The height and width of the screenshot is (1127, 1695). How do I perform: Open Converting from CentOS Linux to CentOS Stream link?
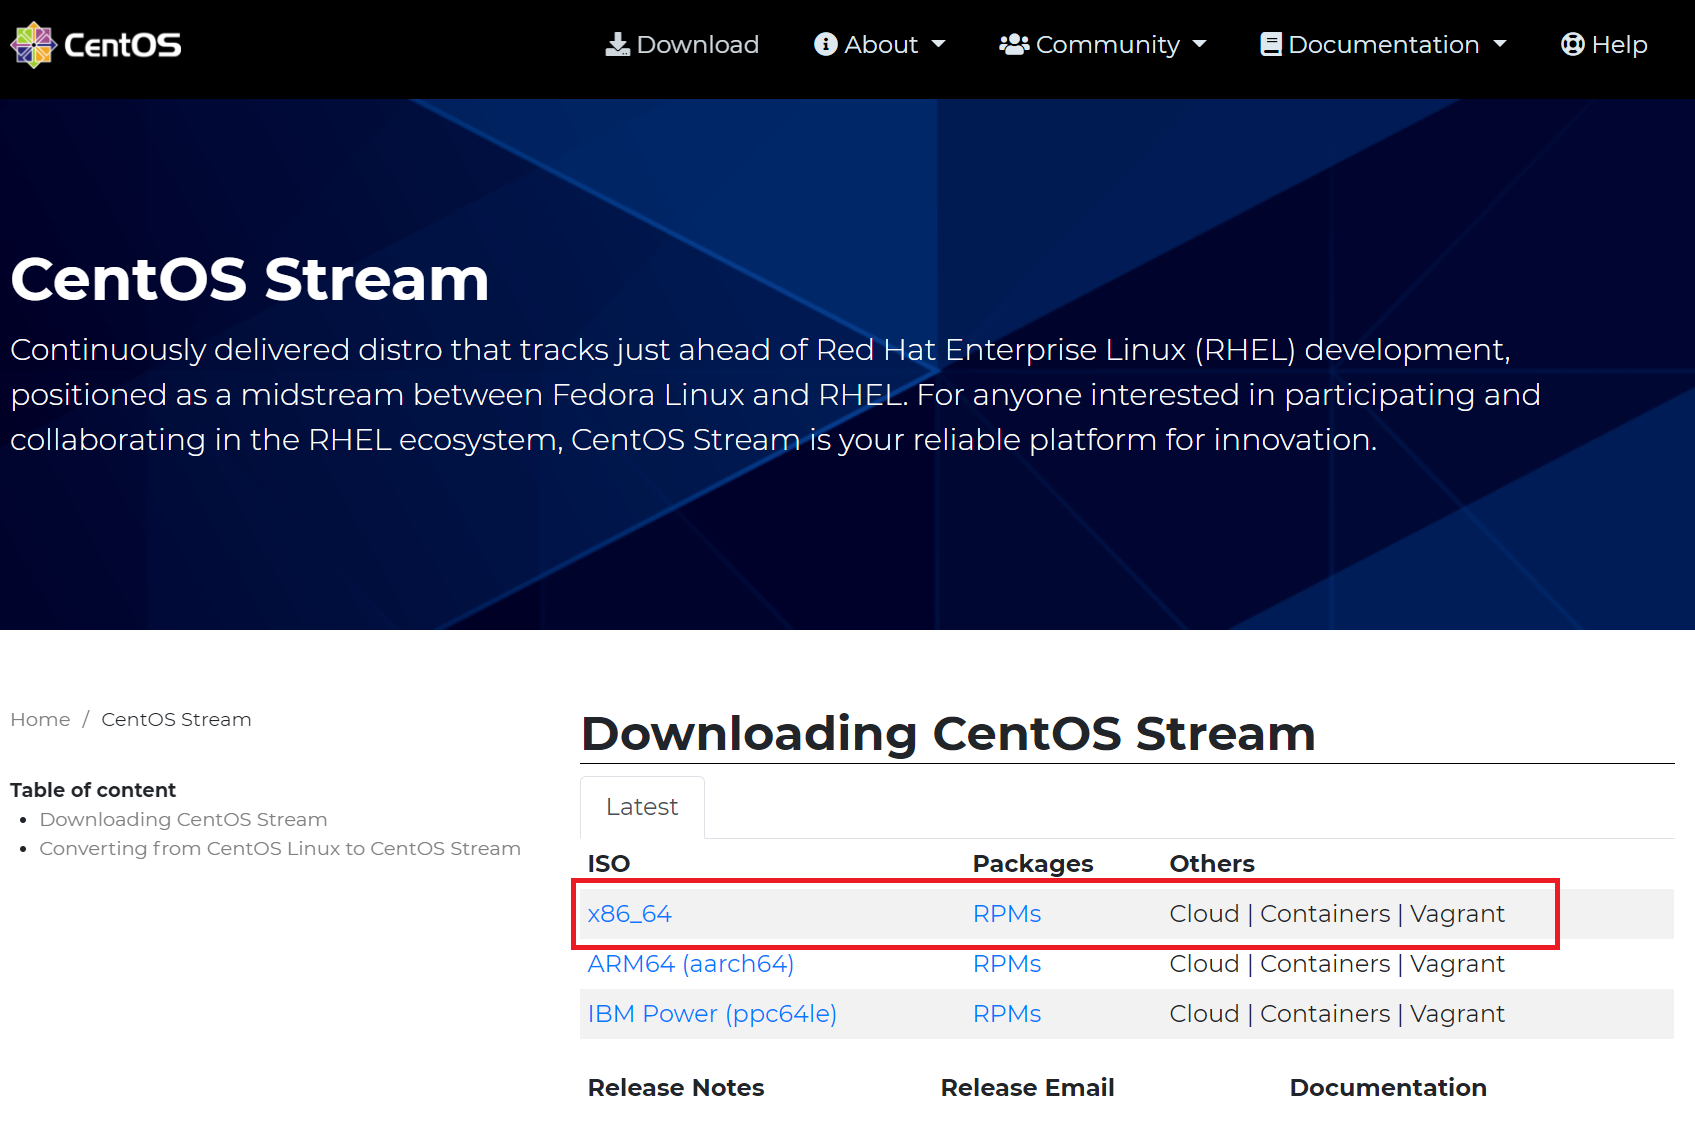280,849
